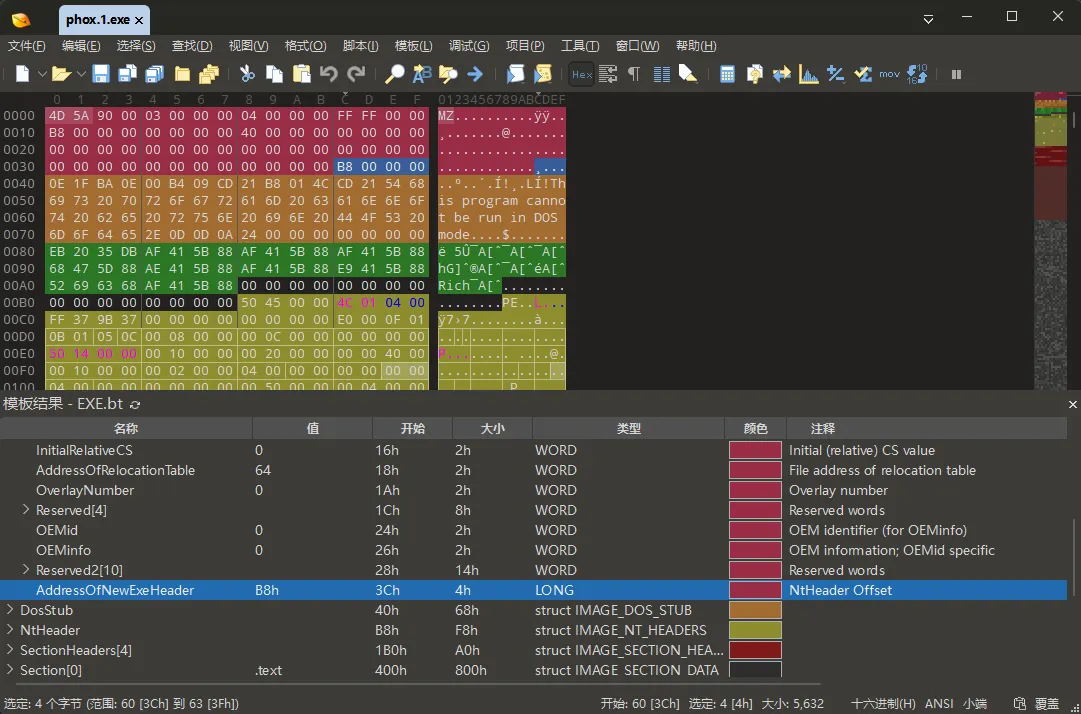
Task: Sort by the 开始 column header
Action: (x=412, y=429)
